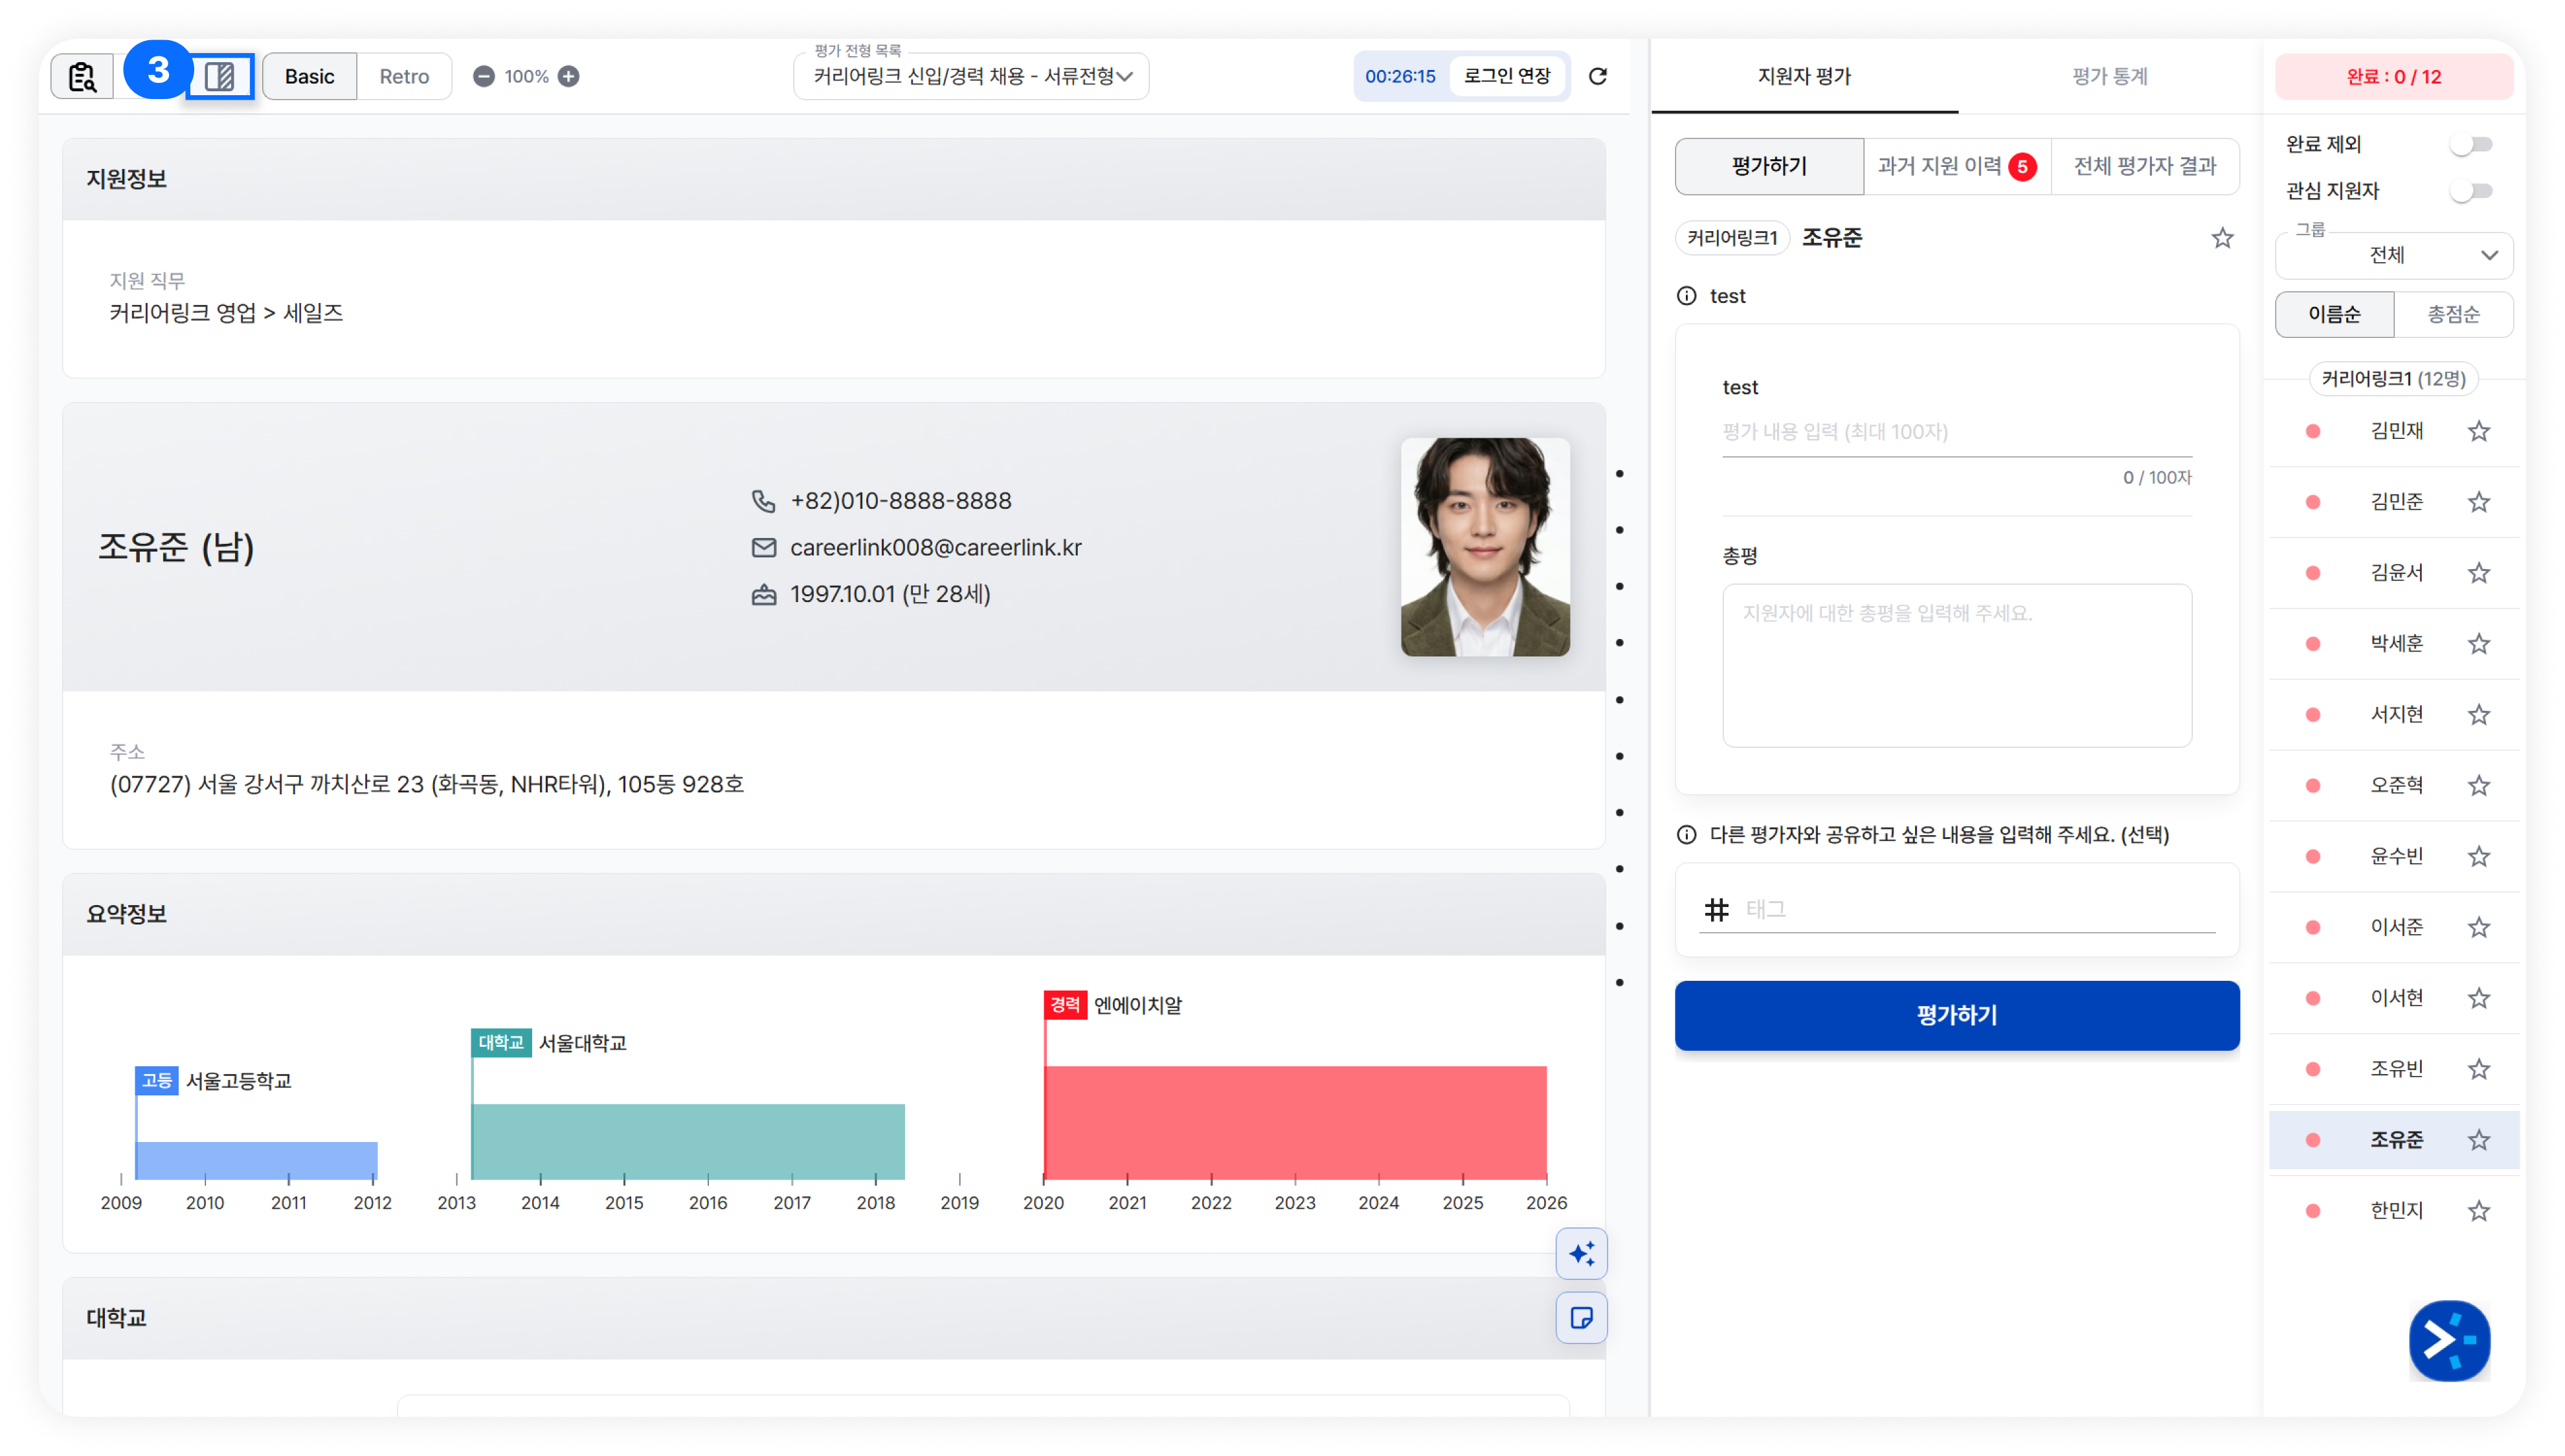The image size is (2565, 1456).
Task: Click the blue 평가하기 submit button
Action: pyautogui.click(x=1956, y=1015)
